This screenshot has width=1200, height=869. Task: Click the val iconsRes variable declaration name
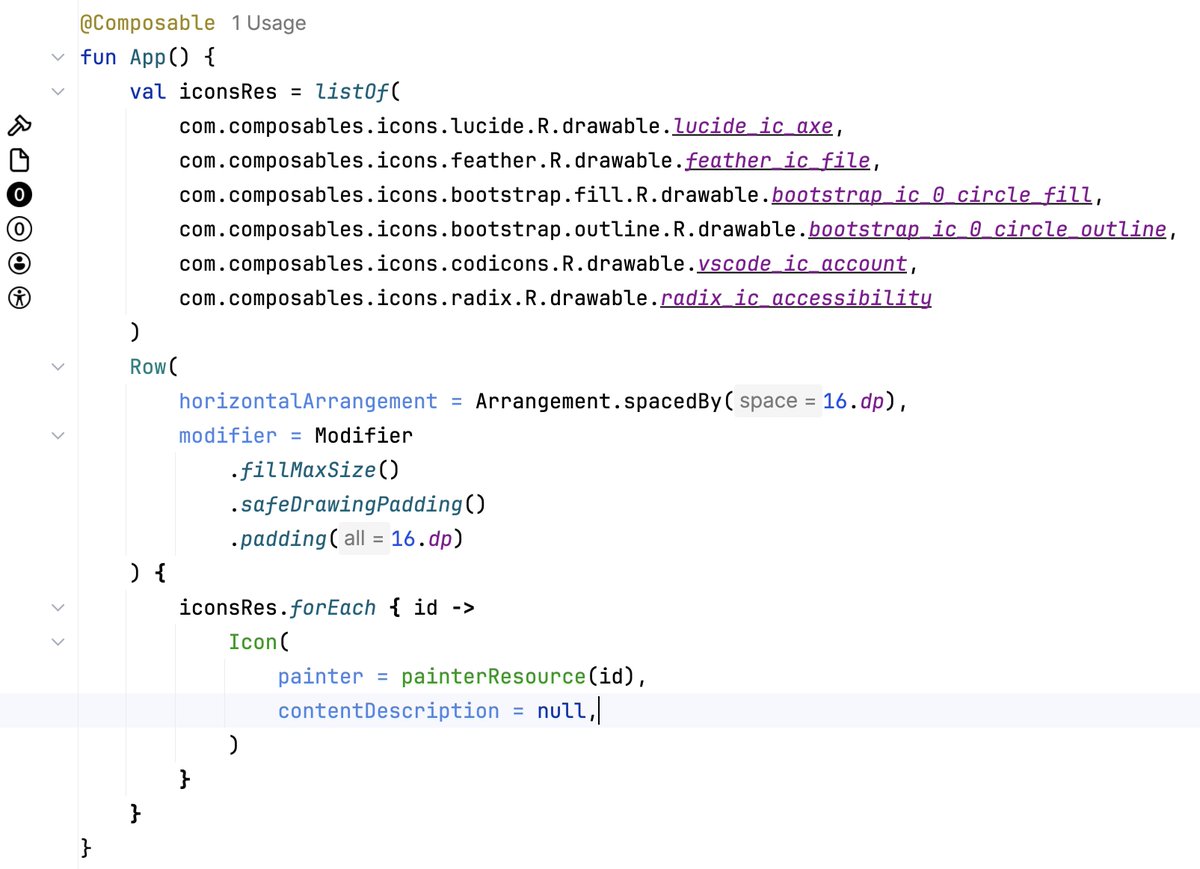tap(228, 92)
